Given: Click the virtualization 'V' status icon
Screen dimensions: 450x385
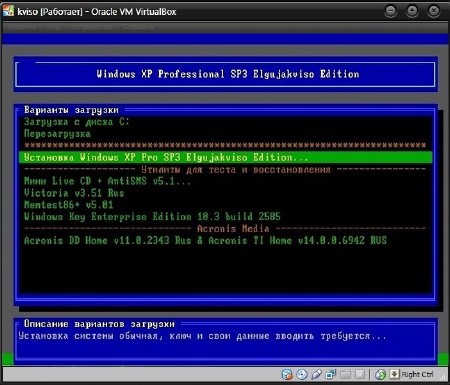Looking at the screenshot, I should click(x=360, y=374).
